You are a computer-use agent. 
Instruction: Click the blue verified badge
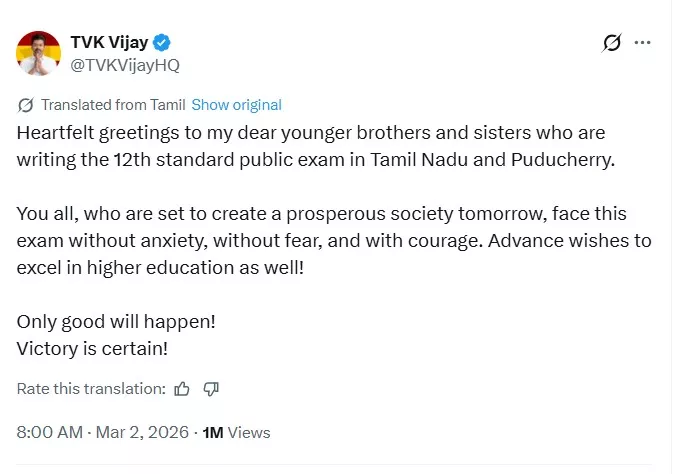coord(161,42)
